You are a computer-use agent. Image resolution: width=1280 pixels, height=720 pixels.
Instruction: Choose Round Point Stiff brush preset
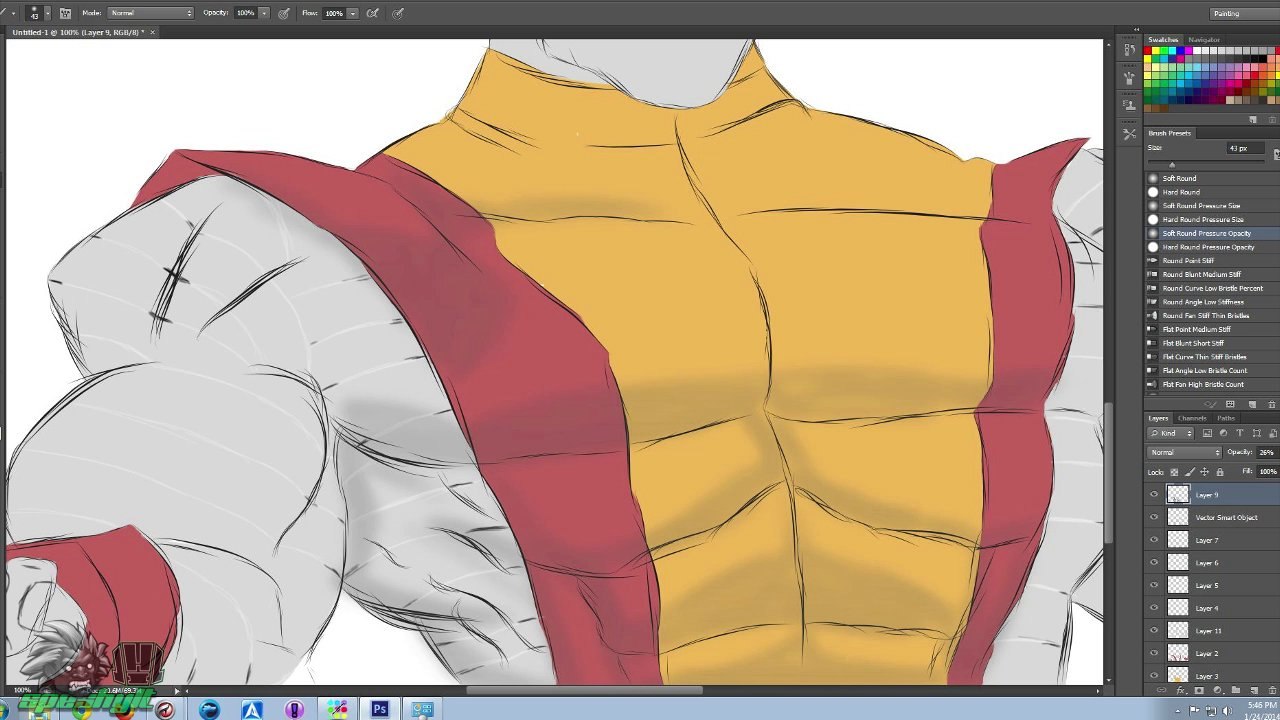click(1188, 261)
